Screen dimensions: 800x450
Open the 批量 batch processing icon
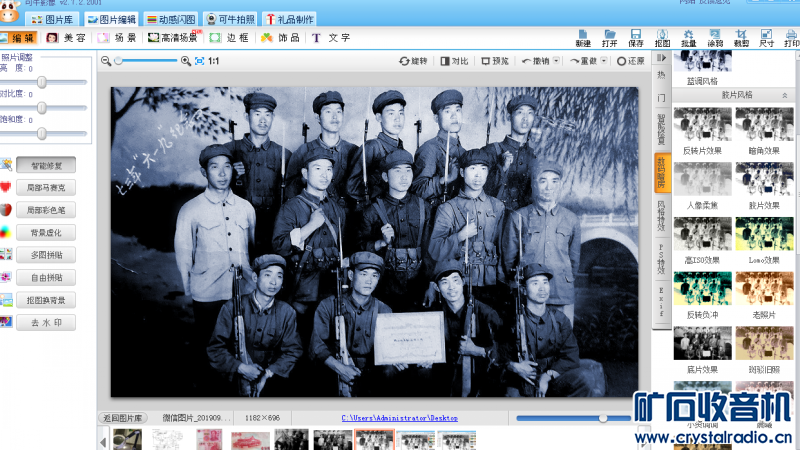(x=688, y=38)
